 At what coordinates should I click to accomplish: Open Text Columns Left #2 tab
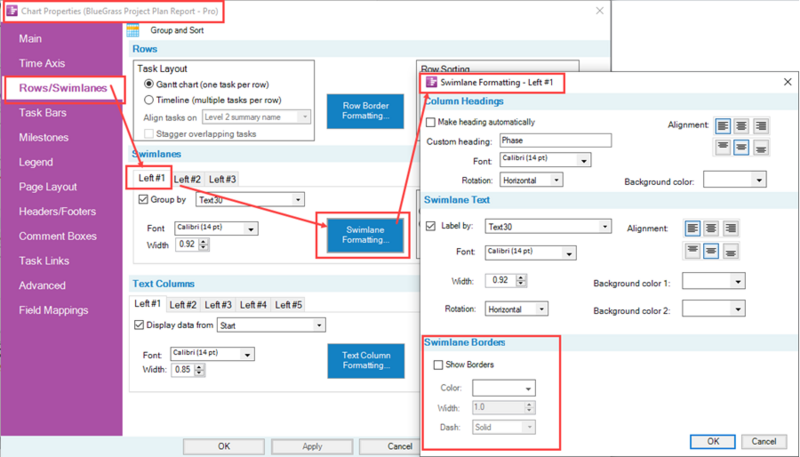point(183,305)
